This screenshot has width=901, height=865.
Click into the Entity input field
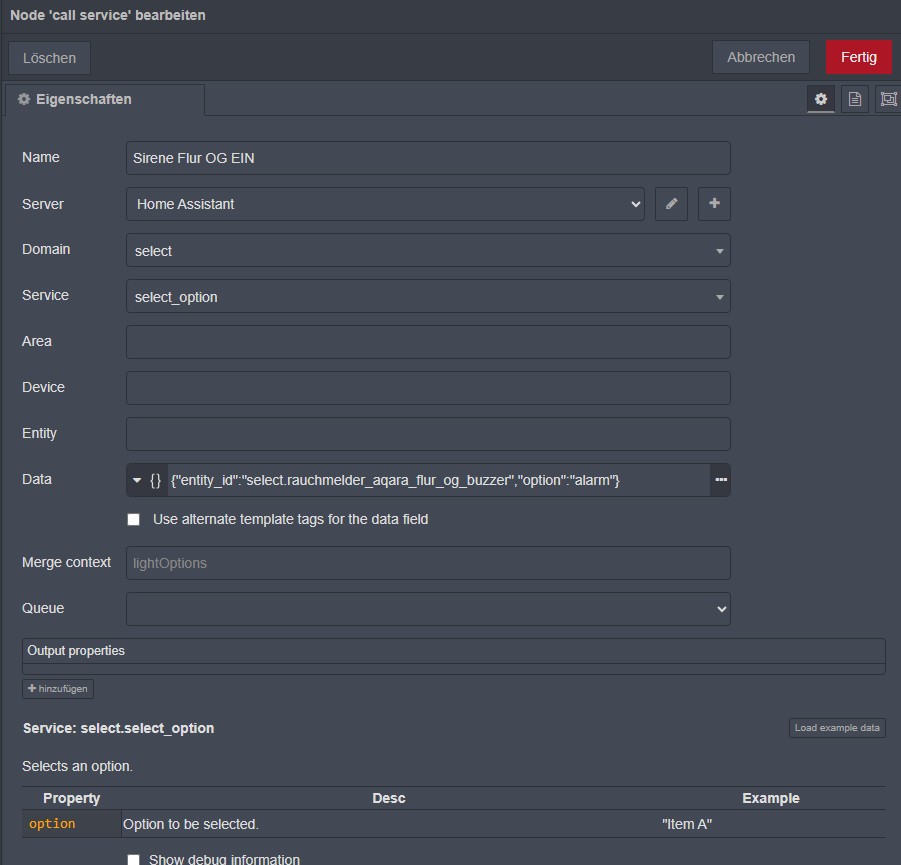point(428,434)
